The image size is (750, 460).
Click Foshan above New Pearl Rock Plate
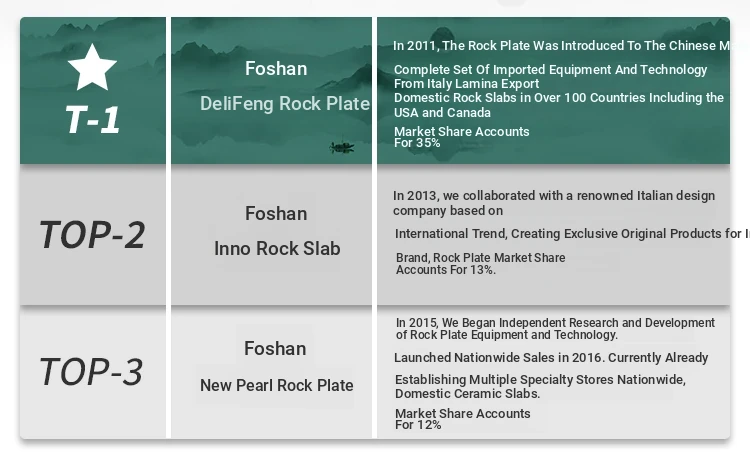coord(275,348)
